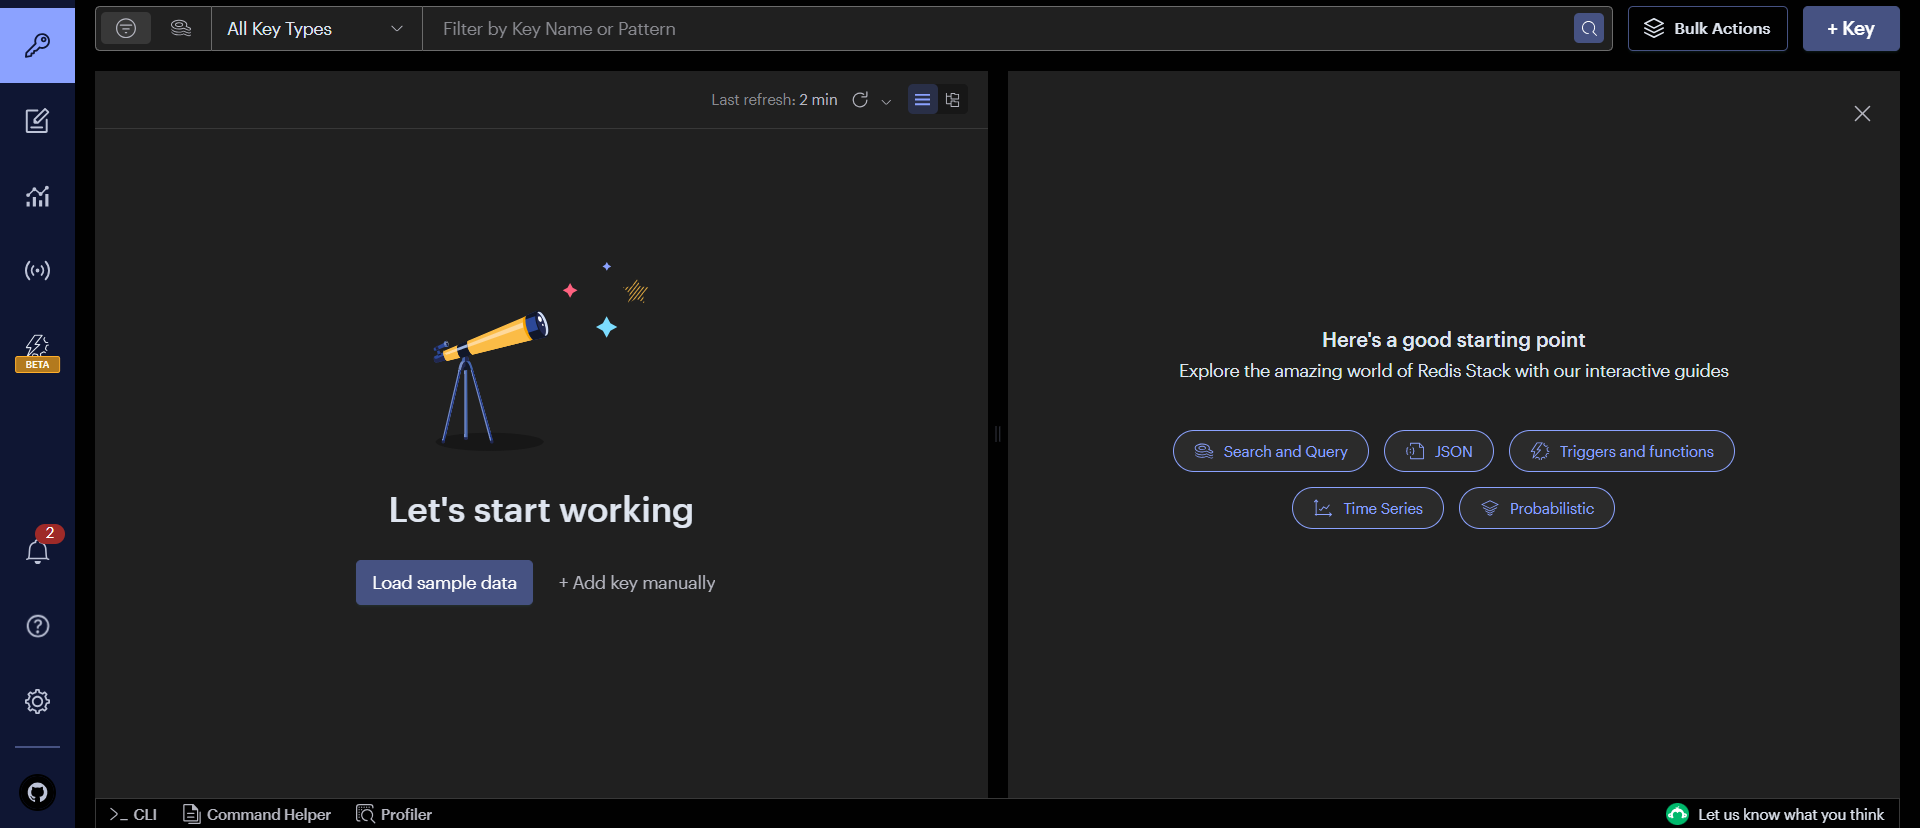Open the GitHub repository icon
Screen dimensions: 1920x828
(x=37, y=793)
